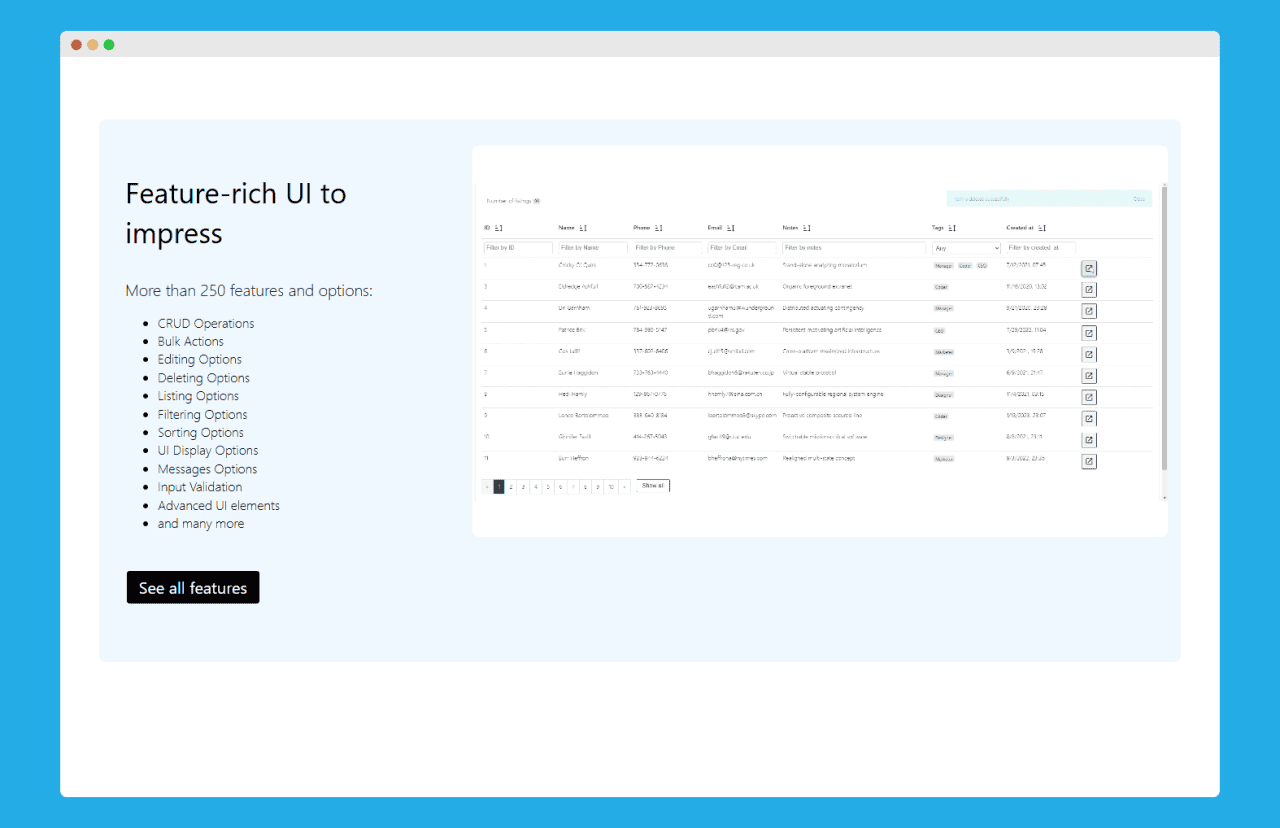Open edit icon on last table row
This screenshot has width=1280, height=828.
1089,461
